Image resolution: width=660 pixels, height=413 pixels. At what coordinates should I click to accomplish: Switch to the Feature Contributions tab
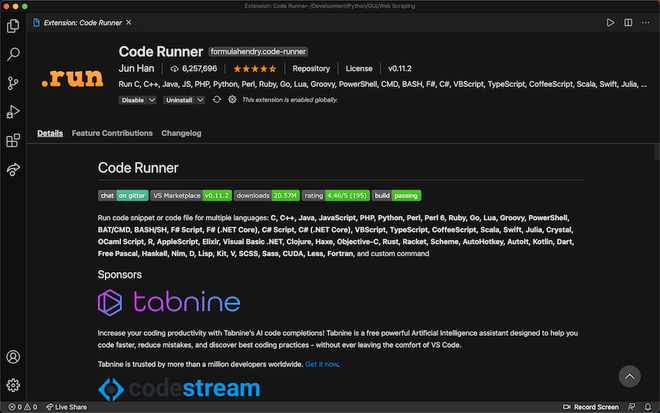(x=112, y=133)
